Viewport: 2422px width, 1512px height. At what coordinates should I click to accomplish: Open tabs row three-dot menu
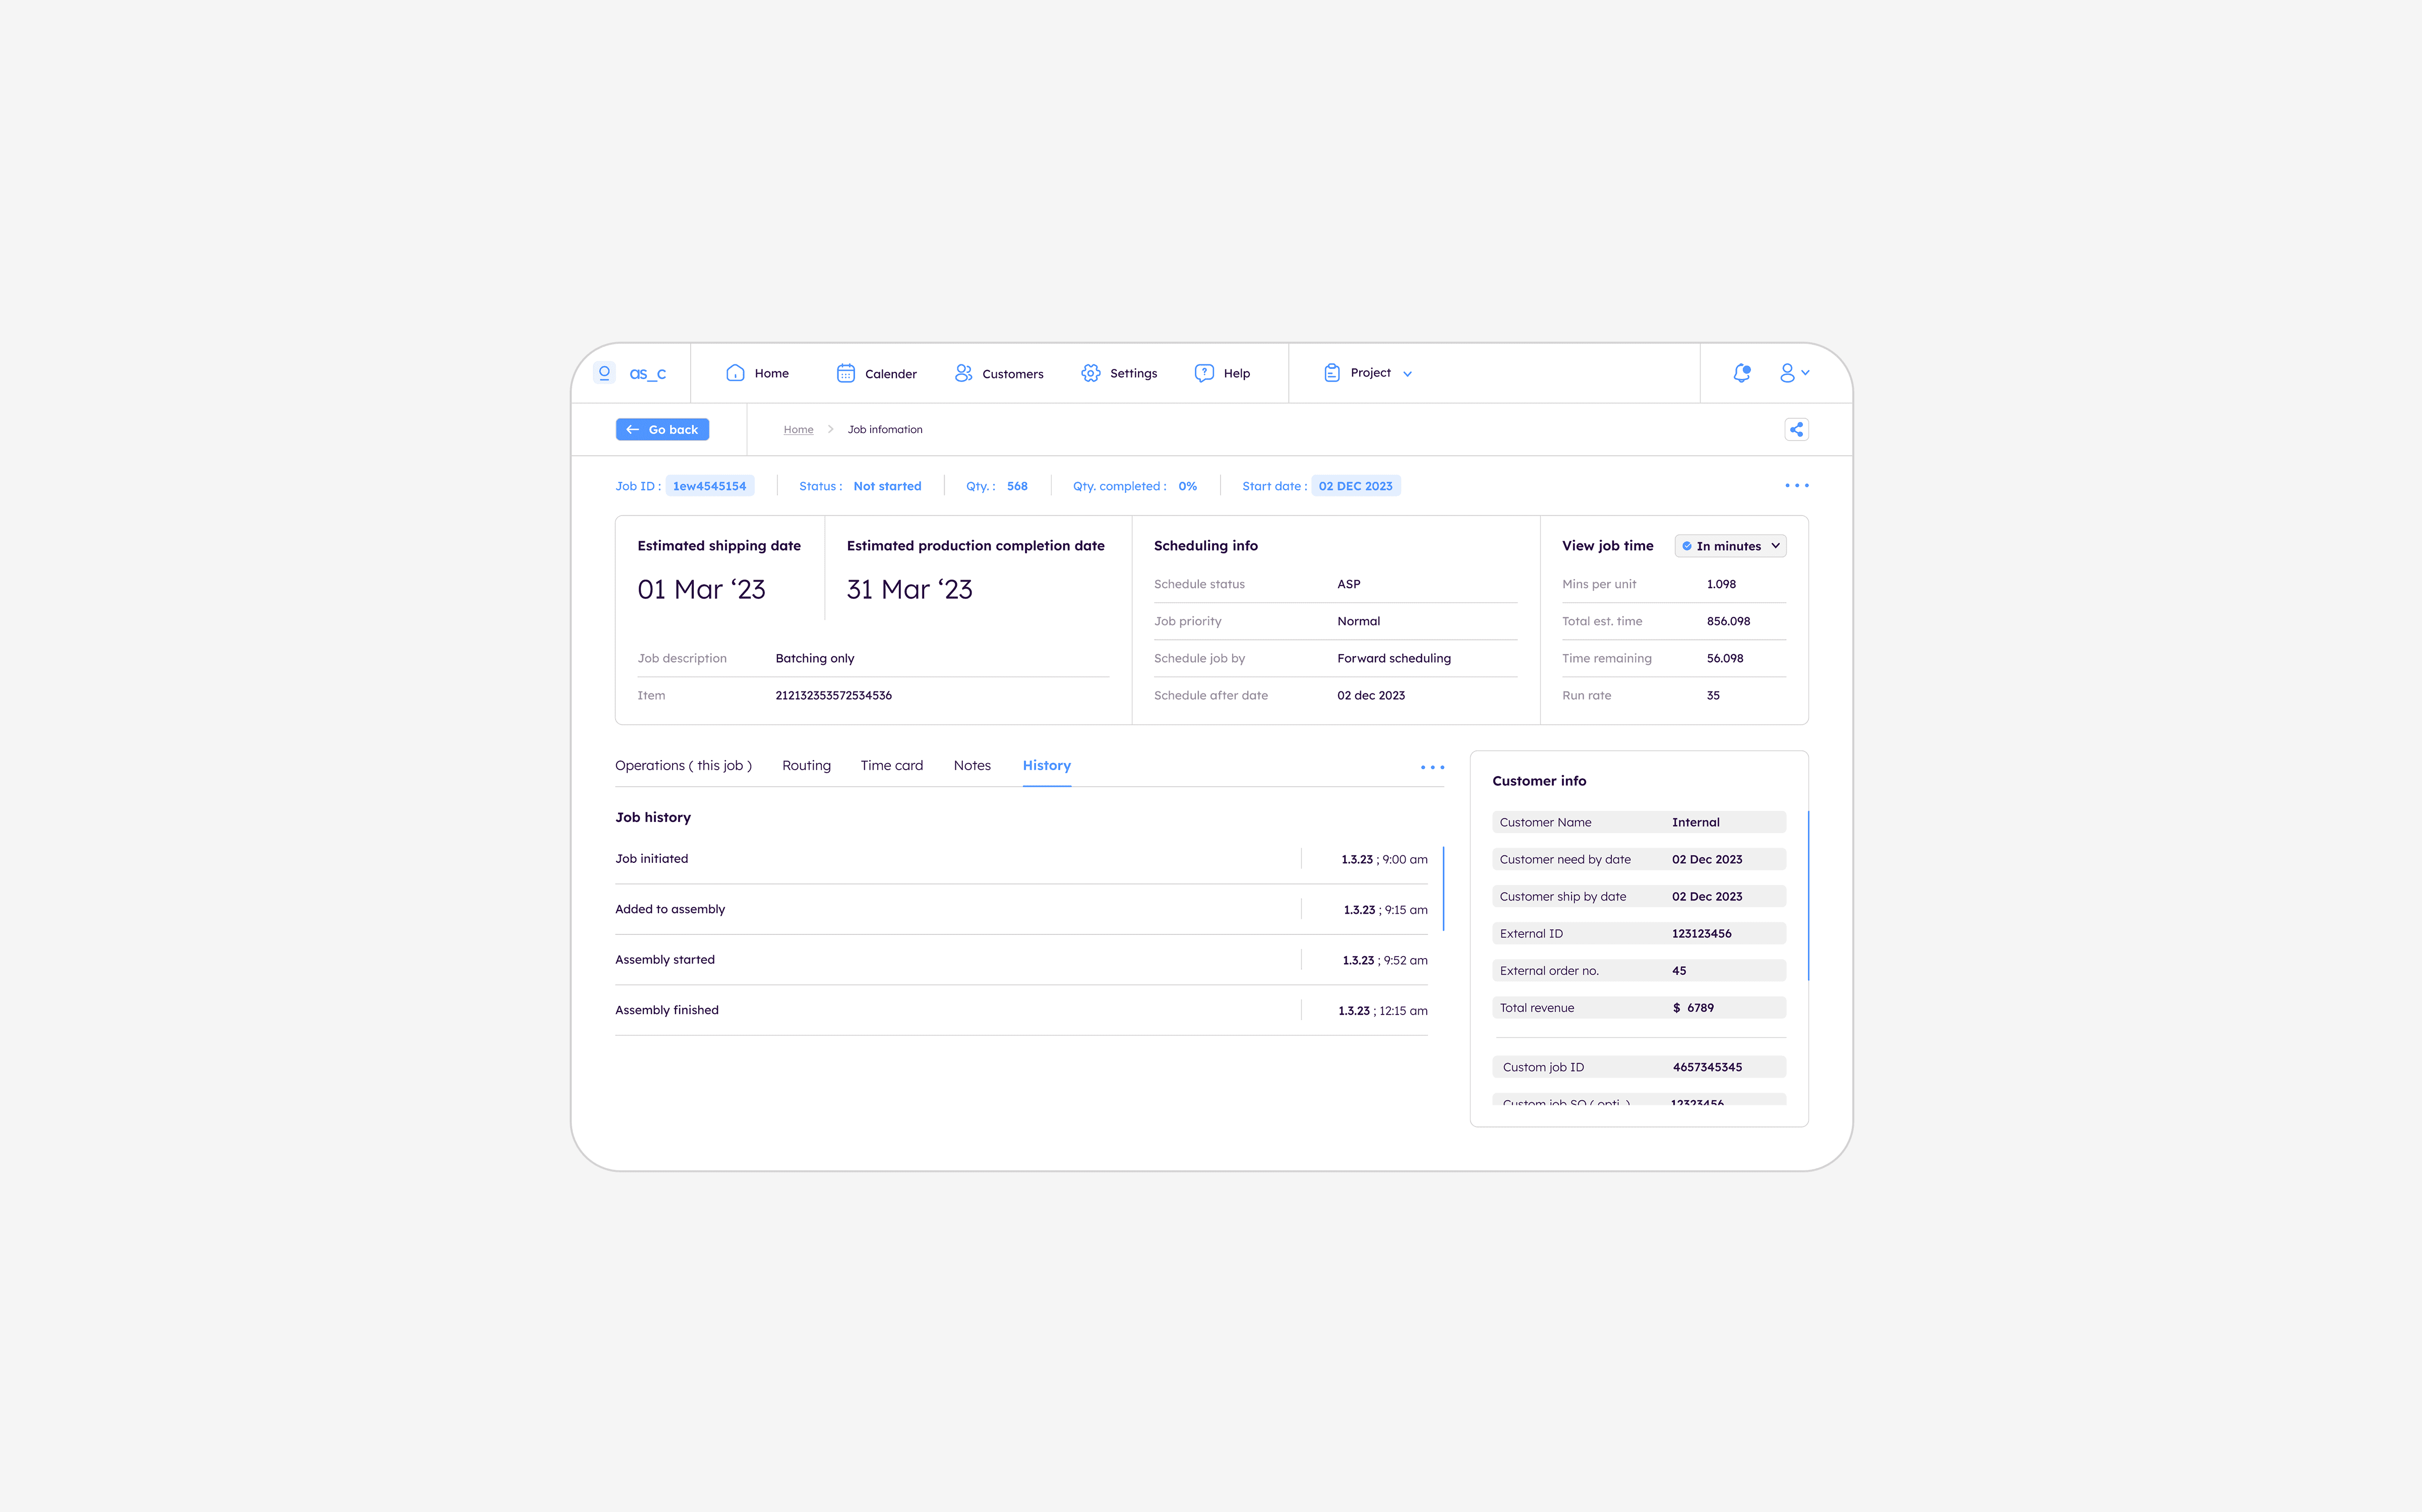(x=1432, y=767)
